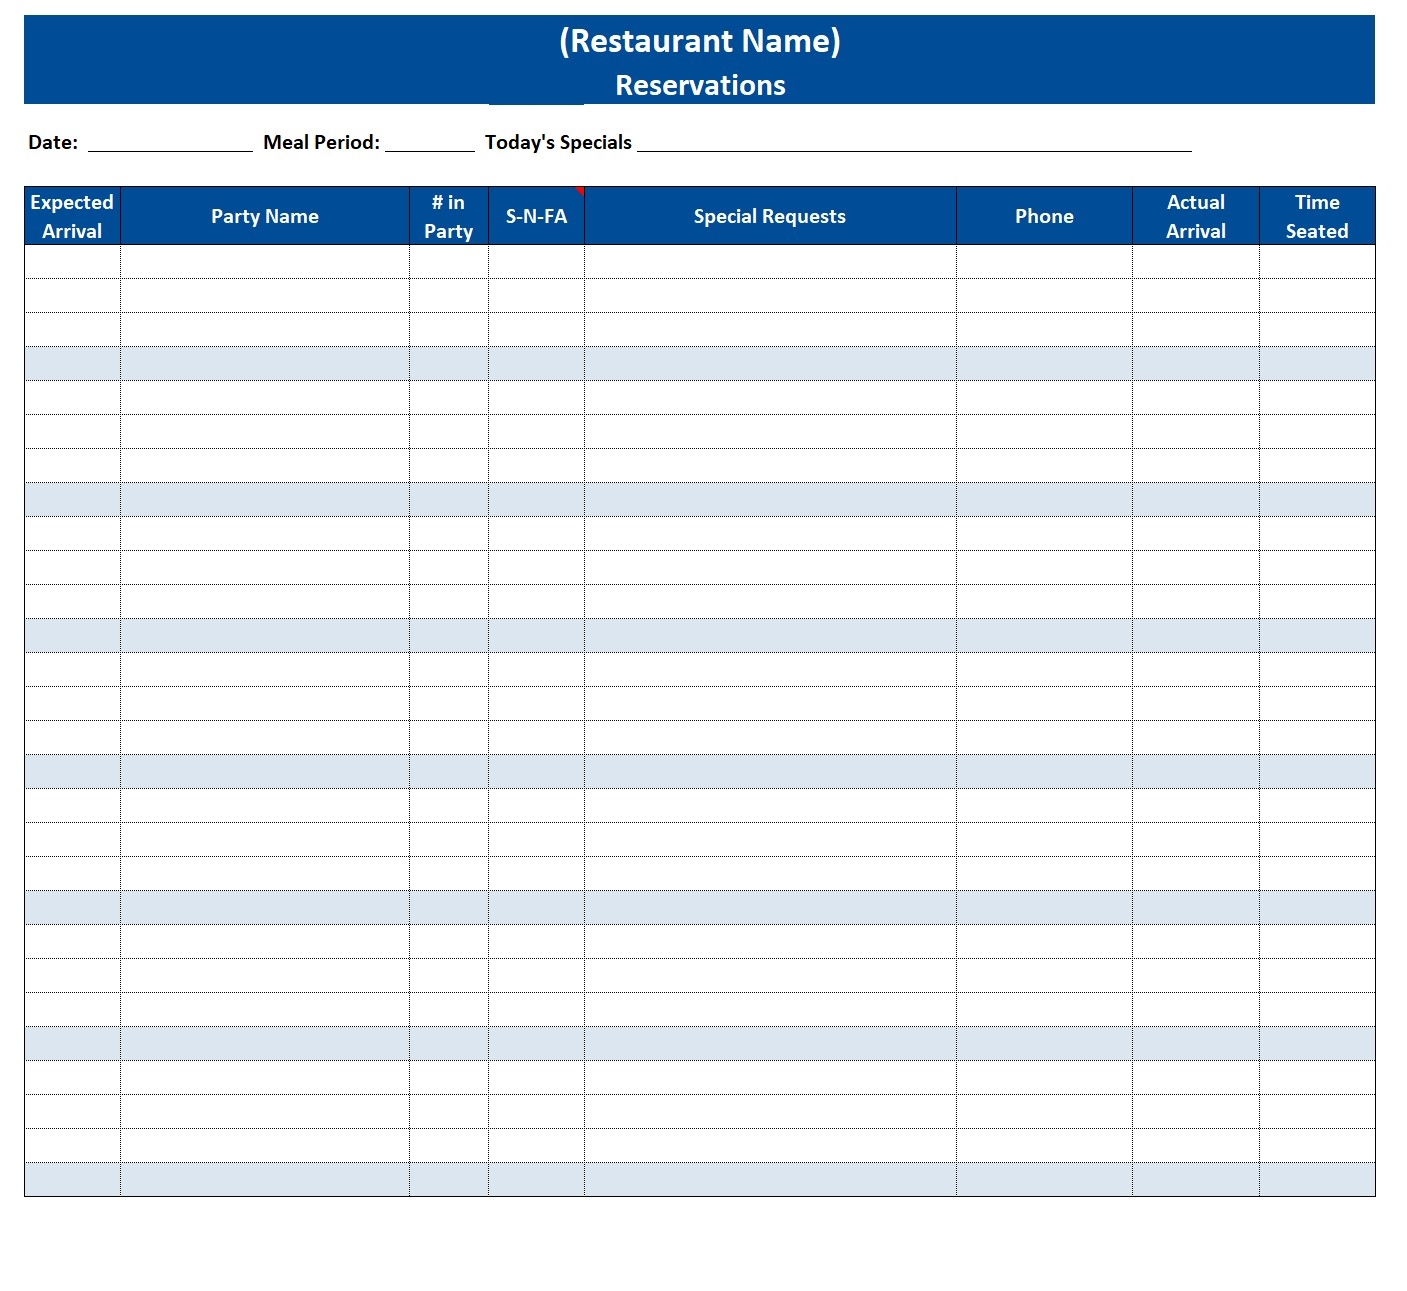
Task: Click the first shaded row under Expected Arrival
Action: click(70, 362)
